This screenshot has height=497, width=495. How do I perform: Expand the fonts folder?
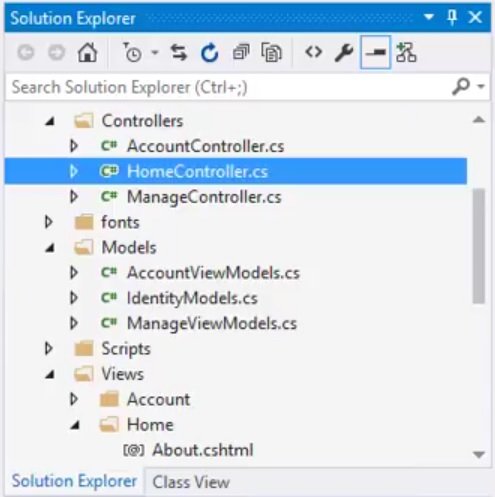pyautogui.click(x=49, y=222)
